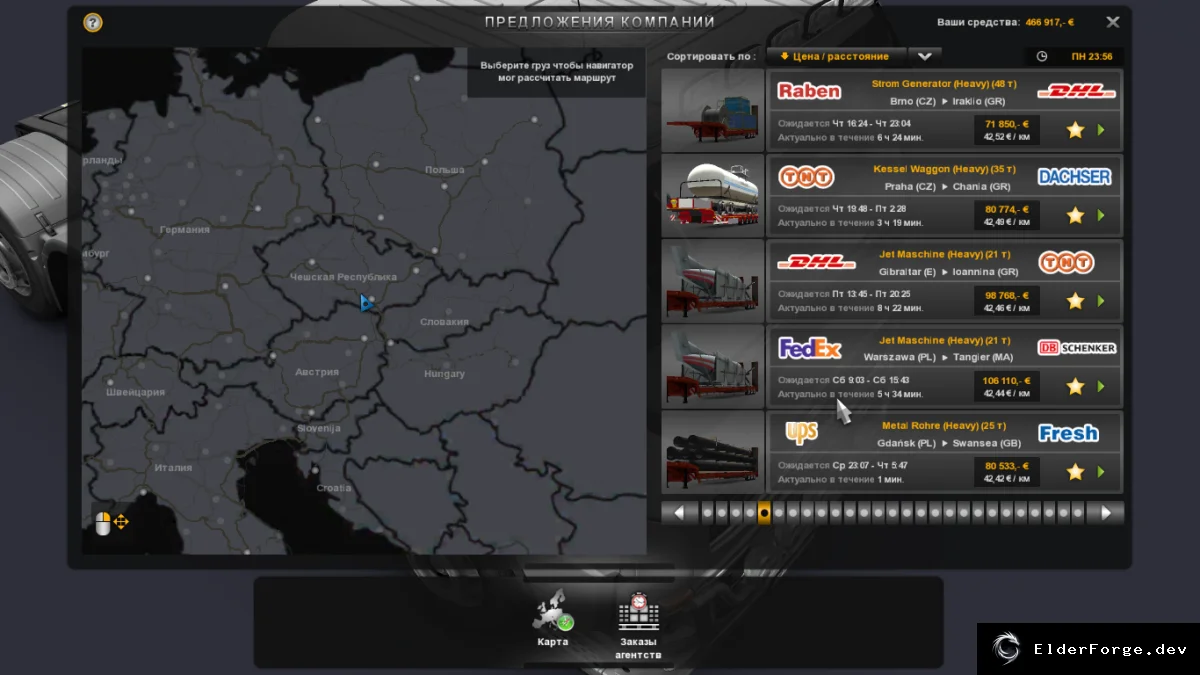This screenshot has height=675, width=1200.
Task: Go to the previous page of offers
Action: [x=680, y=513]
